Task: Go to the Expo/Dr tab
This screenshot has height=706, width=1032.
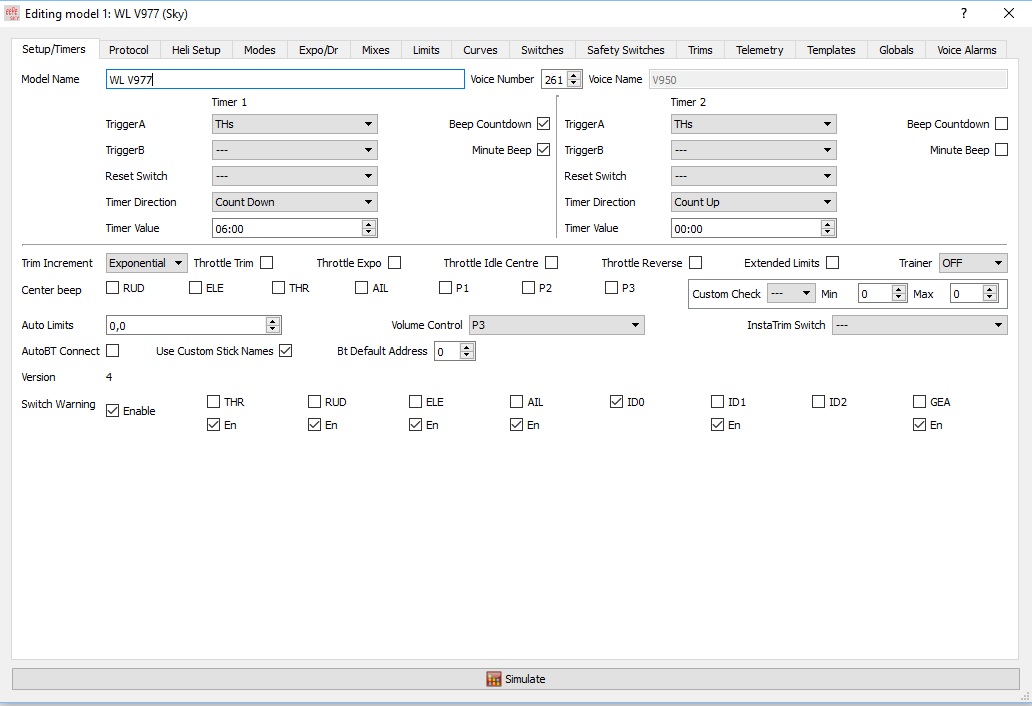Action: 319,50
